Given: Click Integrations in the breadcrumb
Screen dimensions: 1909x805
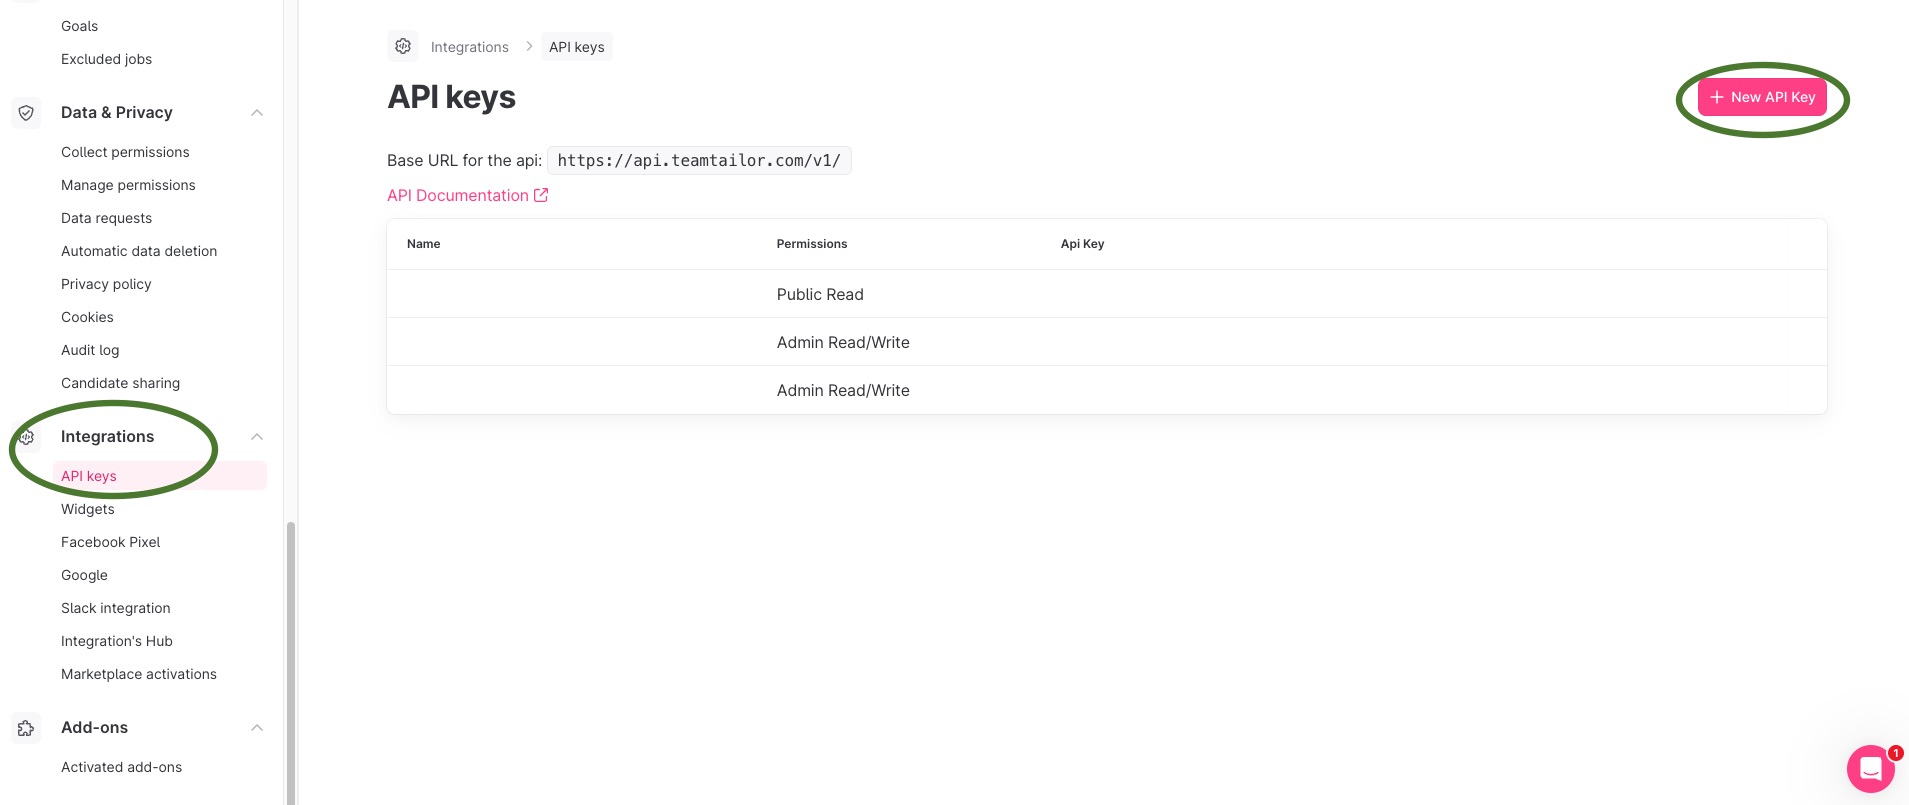Looking at the screenshot, I should 469,47.
